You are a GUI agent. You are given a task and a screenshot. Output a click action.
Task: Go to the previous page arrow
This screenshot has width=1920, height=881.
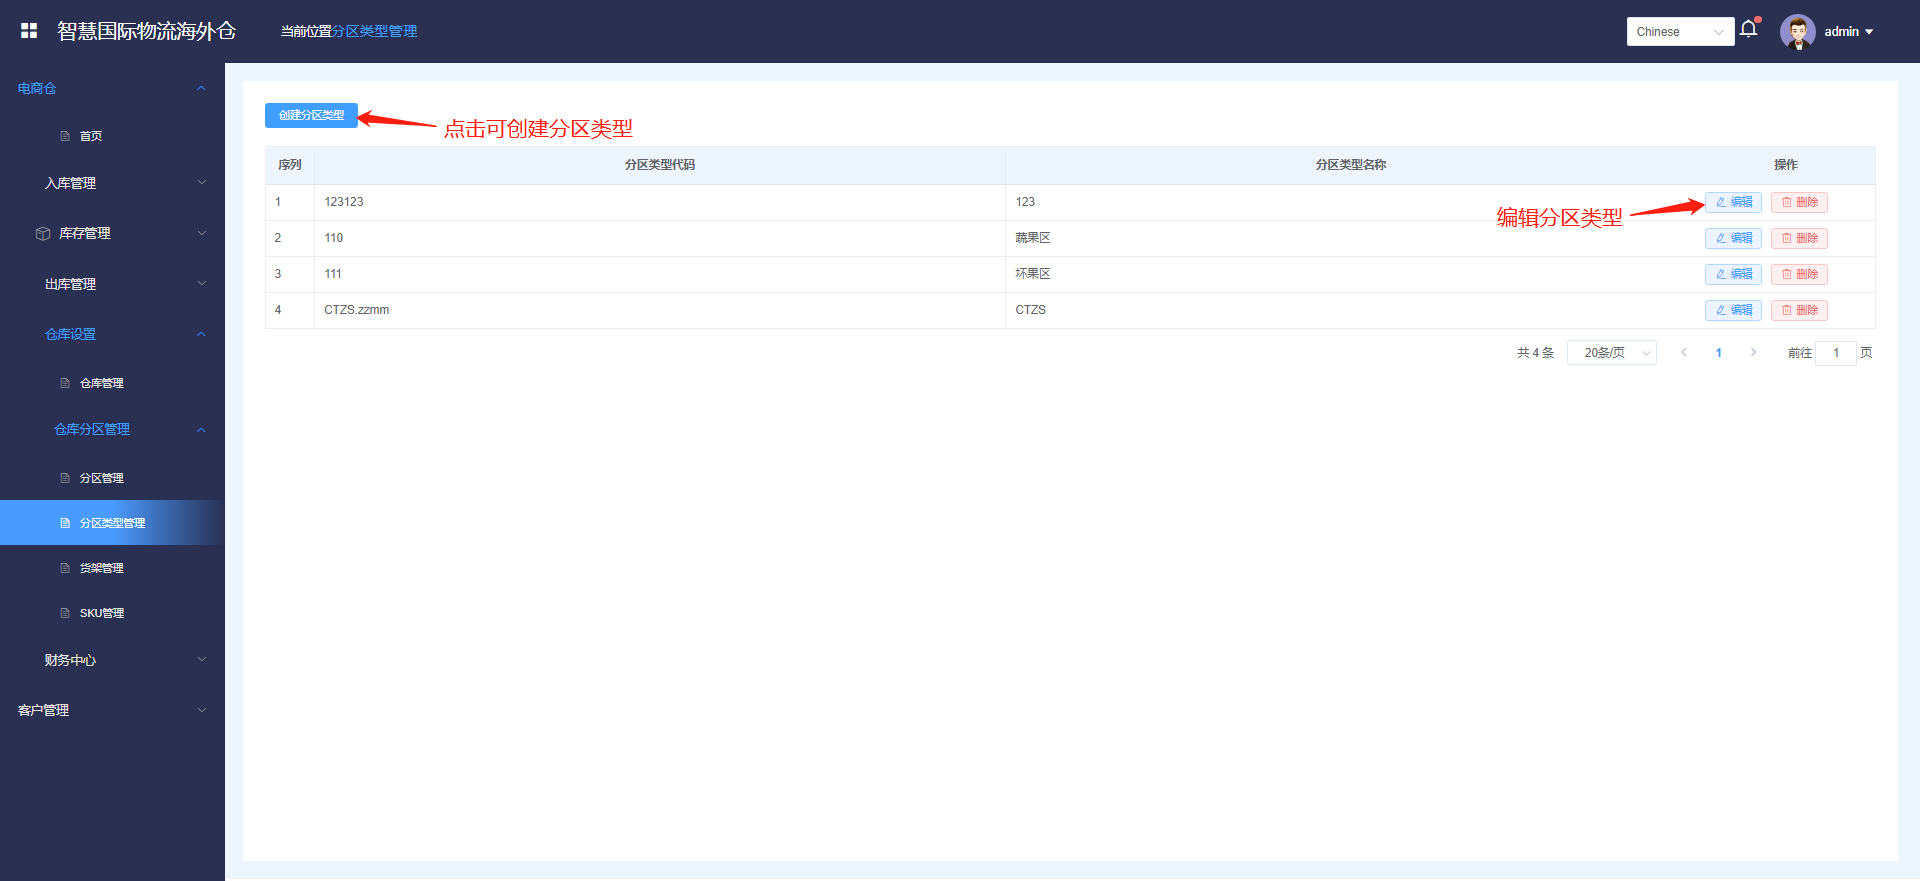click(1684, 352)
